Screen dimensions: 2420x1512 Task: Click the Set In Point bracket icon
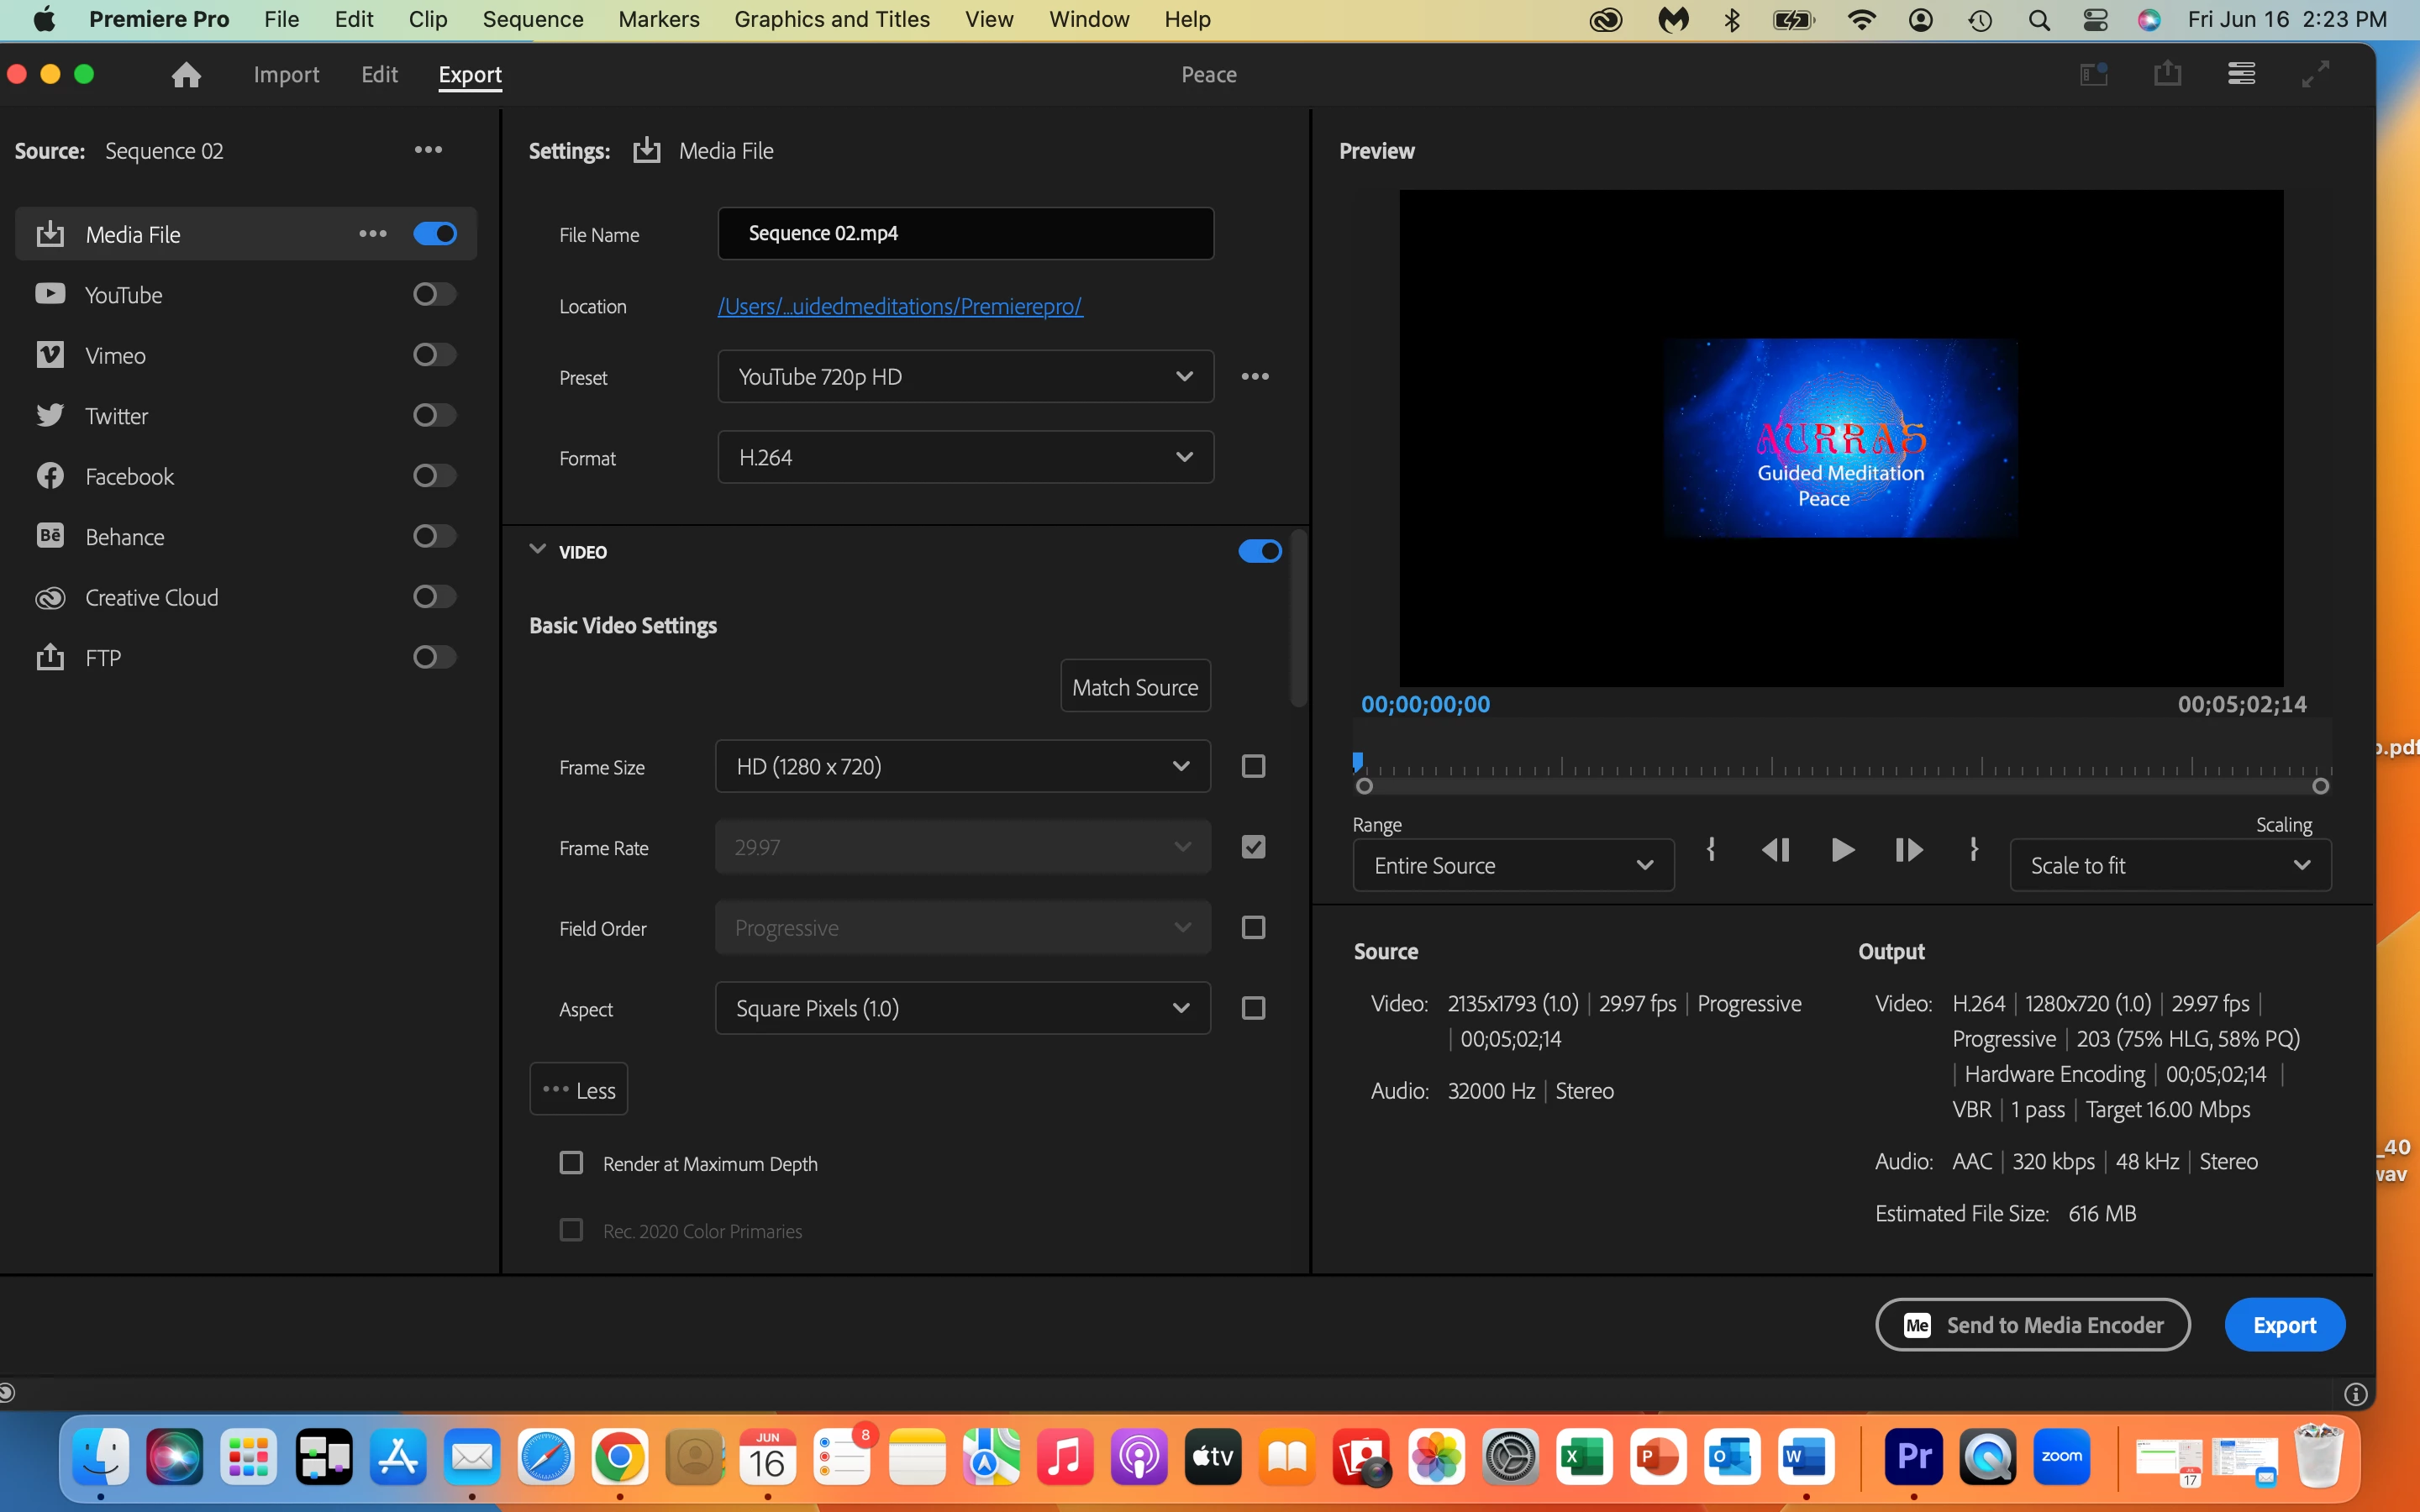1711,849
